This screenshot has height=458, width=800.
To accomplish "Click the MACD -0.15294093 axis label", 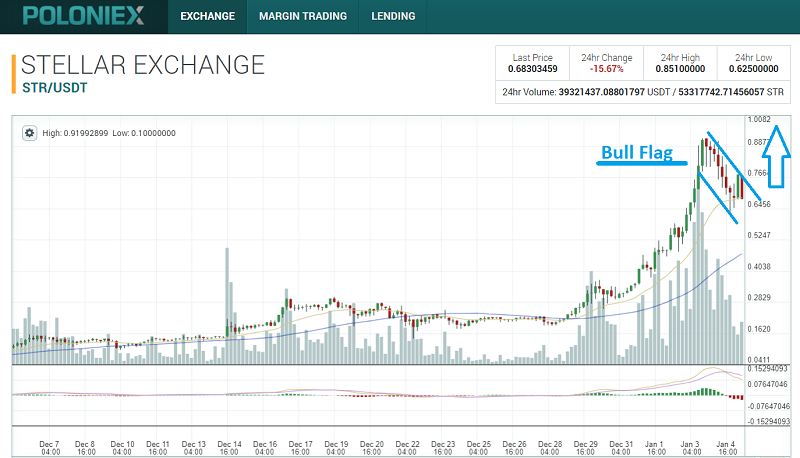I will pyautogui.click(x=768, y=421).
